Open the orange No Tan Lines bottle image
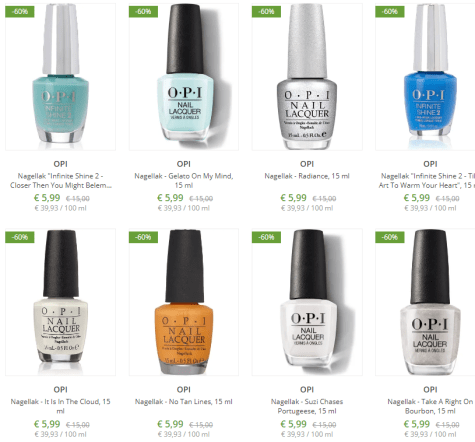 (x=184, y=302)
